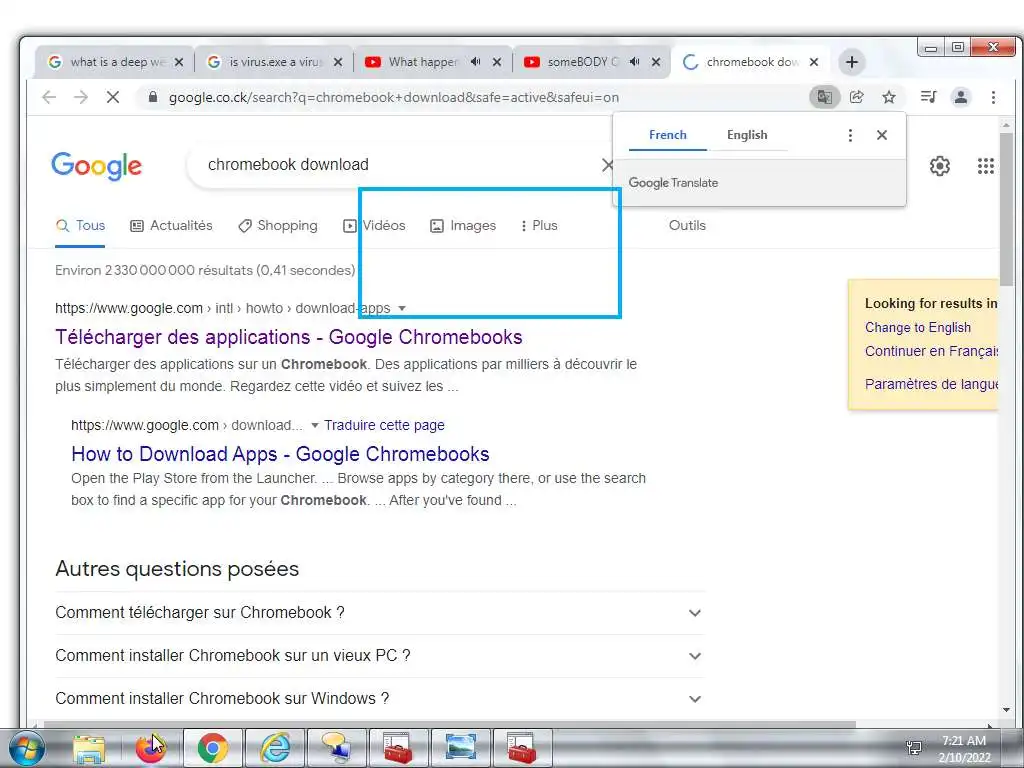Viewport: 1024px width, 768px height.
Task: Click the Google Translate icon in address bar
Action: [x=824, y=97]
